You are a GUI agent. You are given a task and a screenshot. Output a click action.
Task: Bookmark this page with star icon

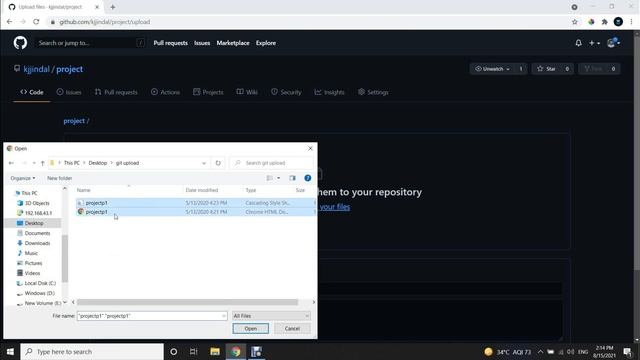click(575, 22)
